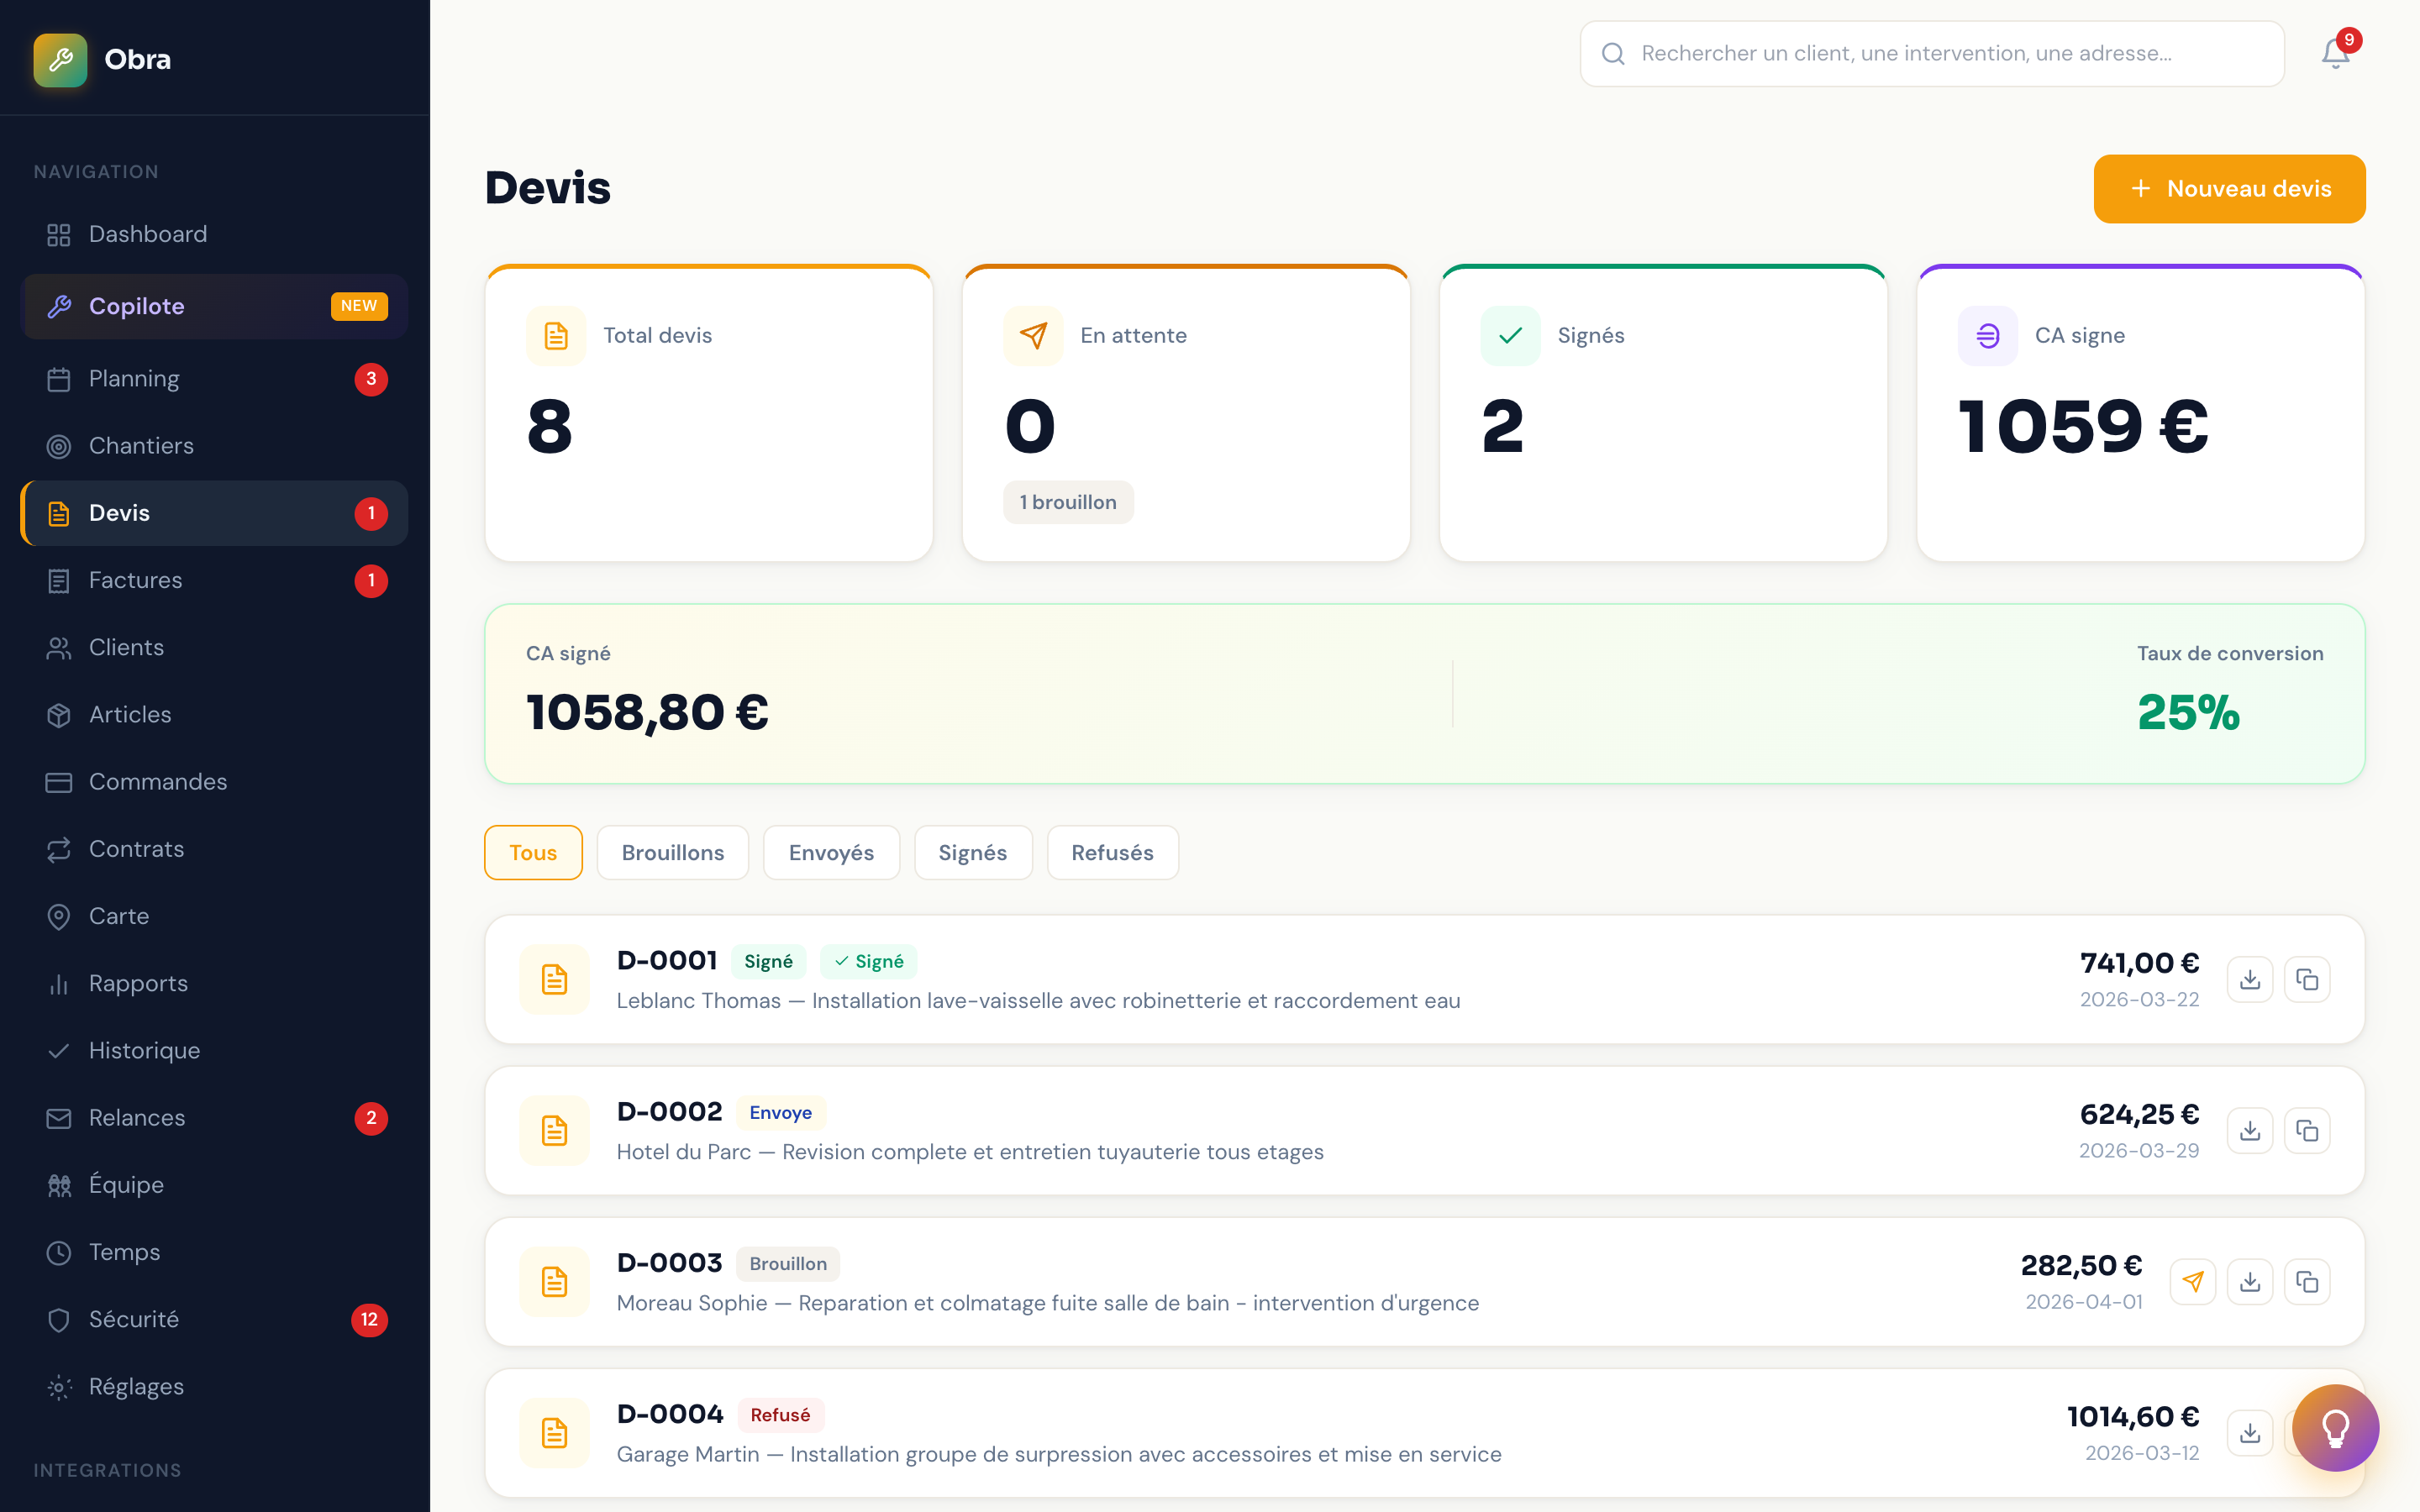
Task: Duplicate quote D-0002
Action: pos(2306,1130)
